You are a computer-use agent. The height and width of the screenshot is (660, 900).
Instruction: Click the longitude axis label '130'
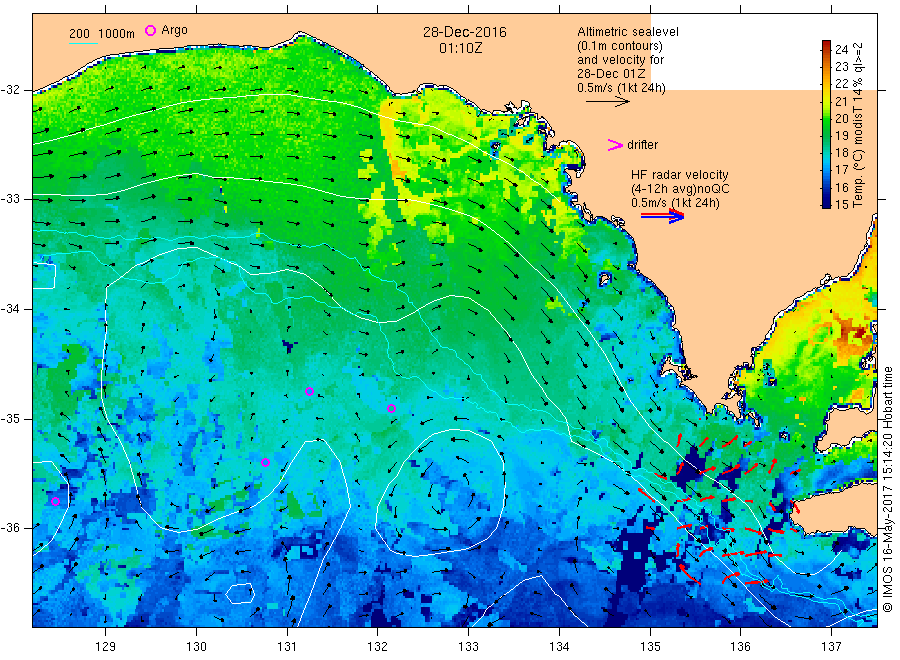click(x=196, y=647)
